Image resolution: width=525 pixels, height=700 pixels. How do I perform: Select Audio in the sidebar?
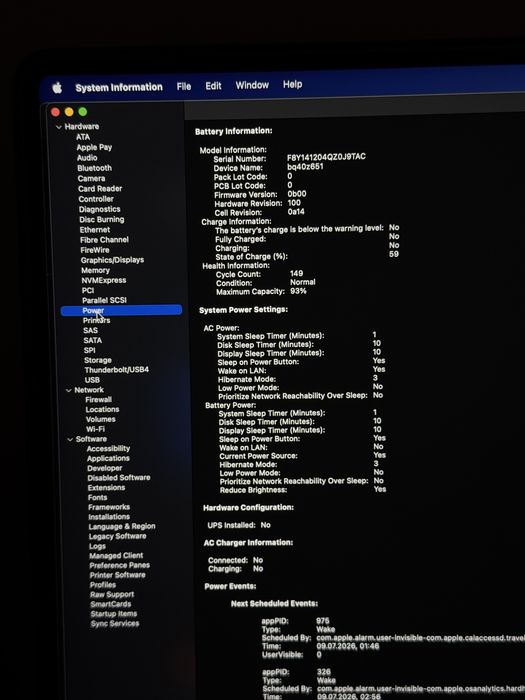(87, 158)
